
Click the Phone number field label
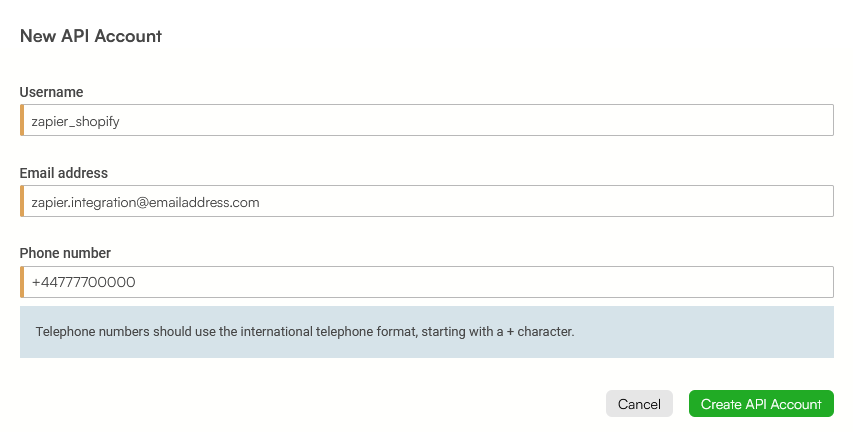pos(65,253)
